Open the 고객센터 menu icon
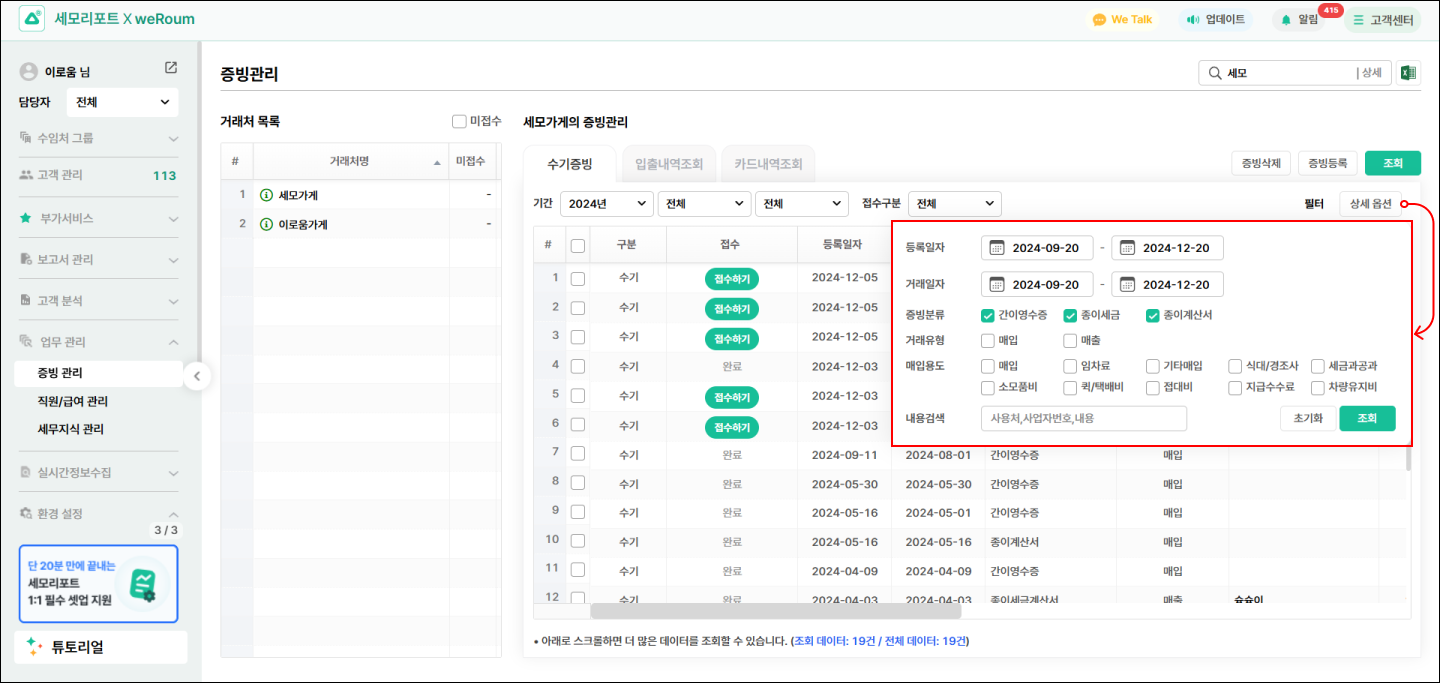Screen dimensions: 1440x683 tap(1358, 19)
